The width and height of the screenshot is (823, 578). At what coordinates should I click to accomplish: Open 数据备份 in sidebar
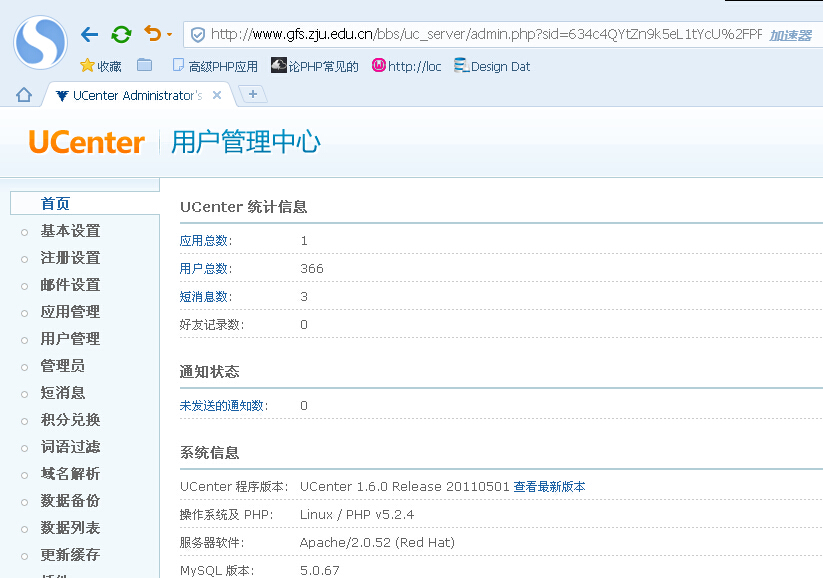click(x=70, y=501)
